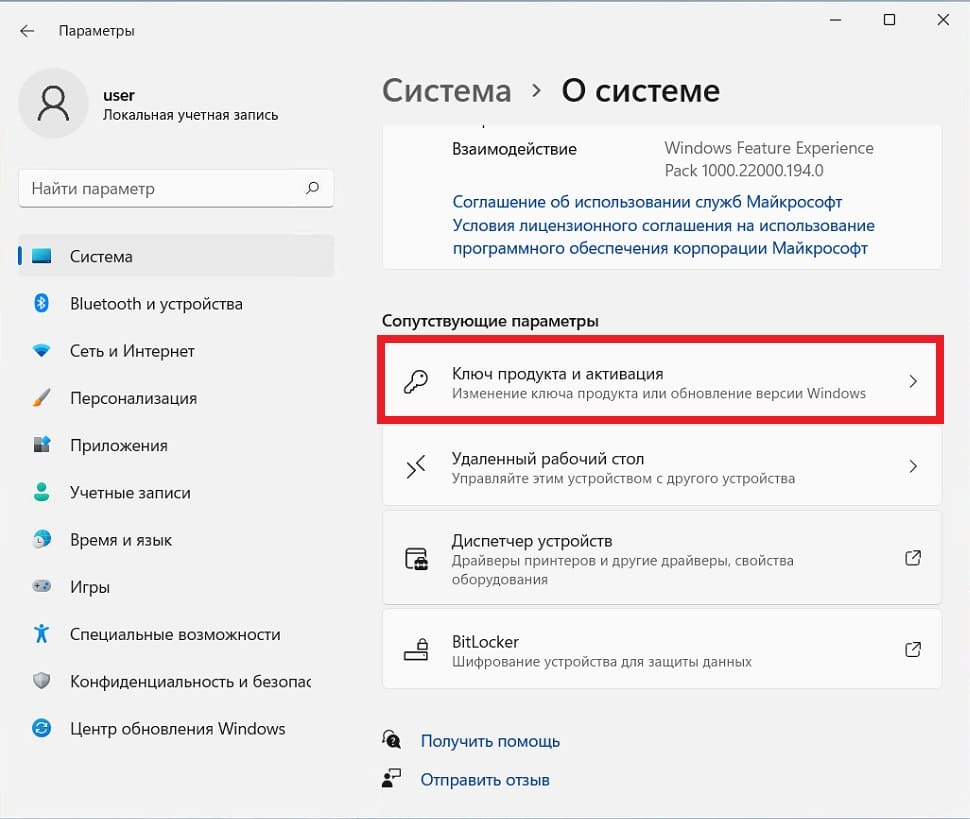970x819 pixels.
Task: Click the О системе page title
Action: tap(641, 91)
